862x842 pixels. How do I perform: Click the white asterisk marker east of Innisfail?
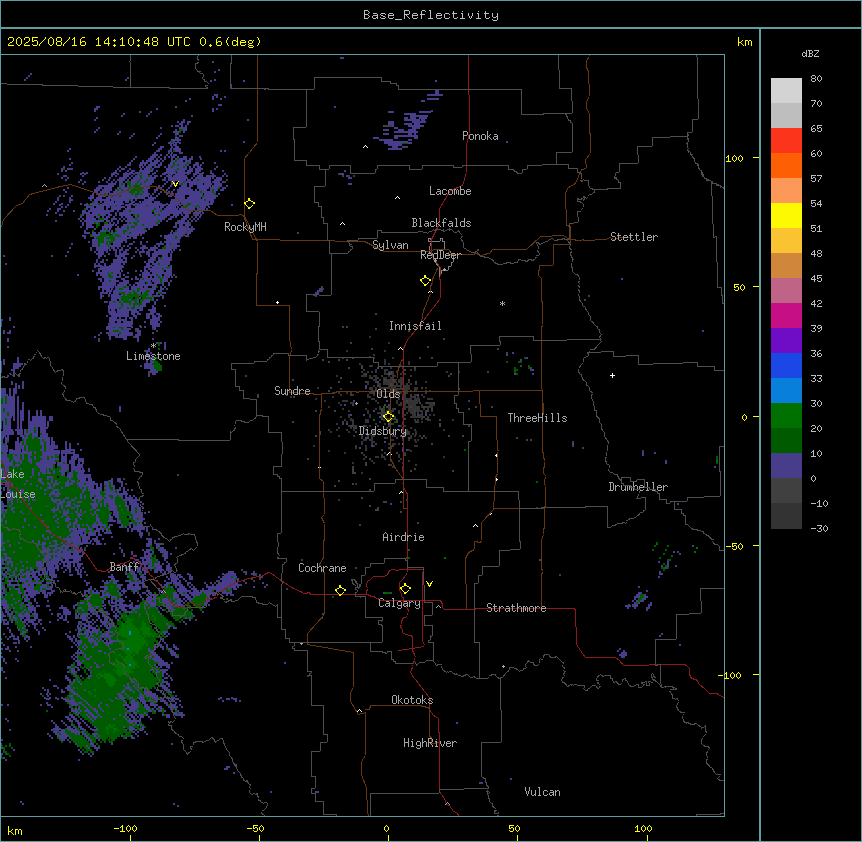(502, 303)
